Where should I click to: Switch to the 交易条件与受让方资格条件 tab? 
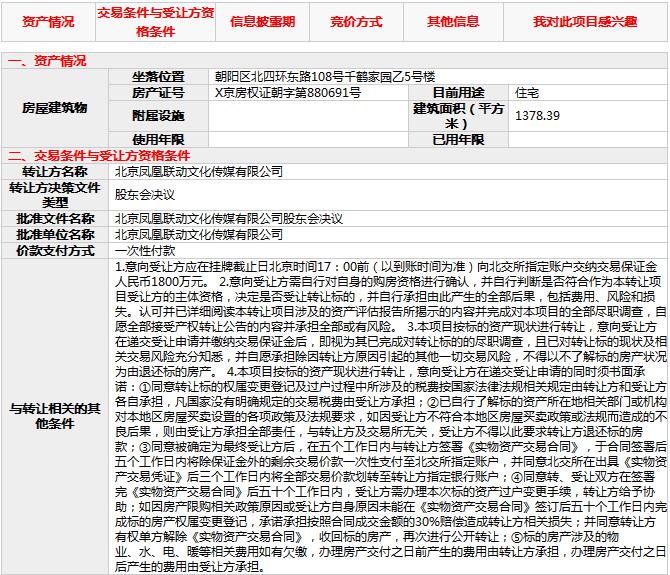tap(155, 21)
